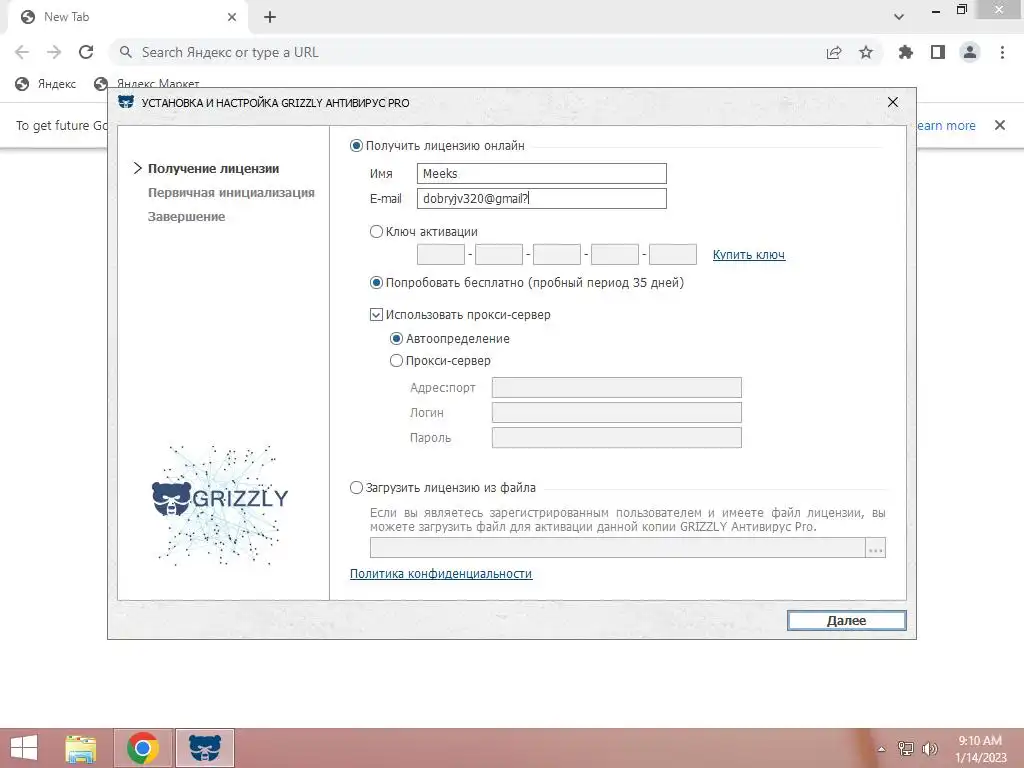This screenshot has height=768, width=1024.
Task: Switch to Chrome in taskbar
Action: pos(143,748)
